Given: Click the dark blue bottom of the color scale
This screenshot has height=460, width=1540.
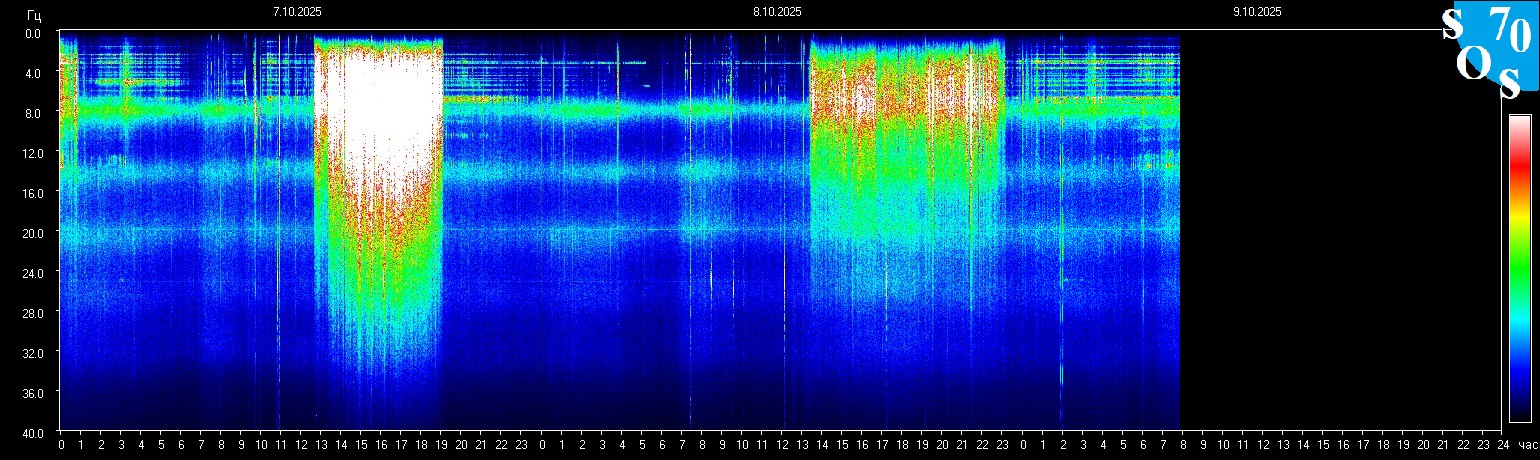Looking at the screenshot, I should pyautogui.click(x=1519, y=410).
